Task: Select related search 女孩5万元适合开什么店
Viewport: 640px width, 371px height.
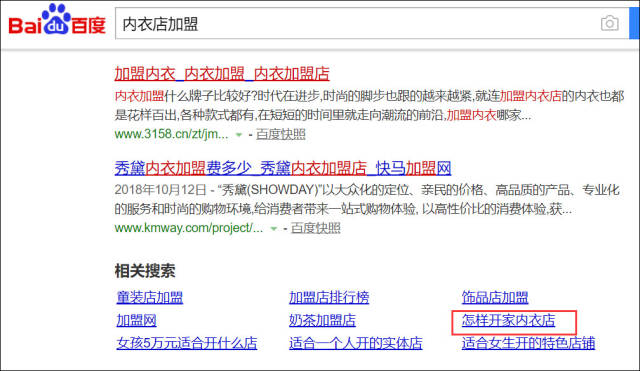Action: click(187, 343)
